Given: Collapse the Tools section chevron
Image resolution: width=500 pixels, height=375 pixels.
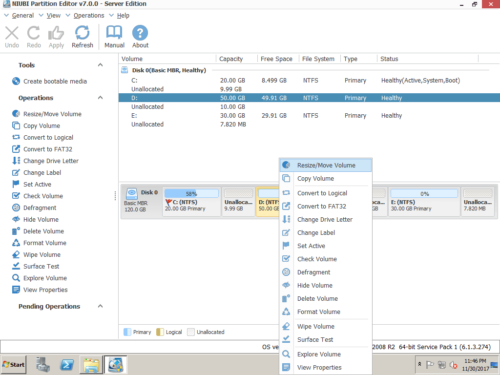Looking at the screenshot, I should click(x=100, y=65).
